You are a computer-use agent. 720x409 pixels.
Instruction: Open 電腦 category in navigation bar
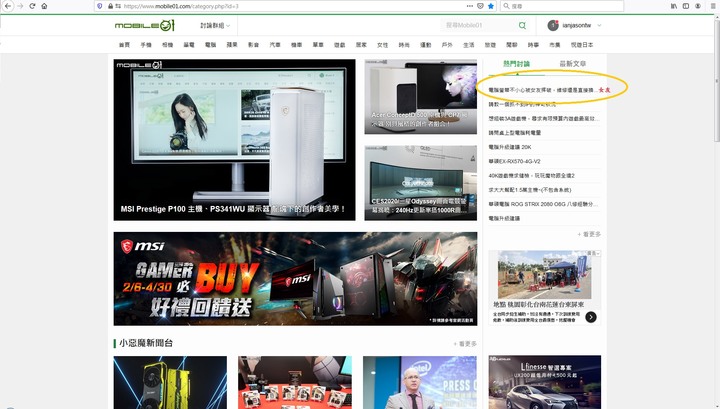(210, 45)
